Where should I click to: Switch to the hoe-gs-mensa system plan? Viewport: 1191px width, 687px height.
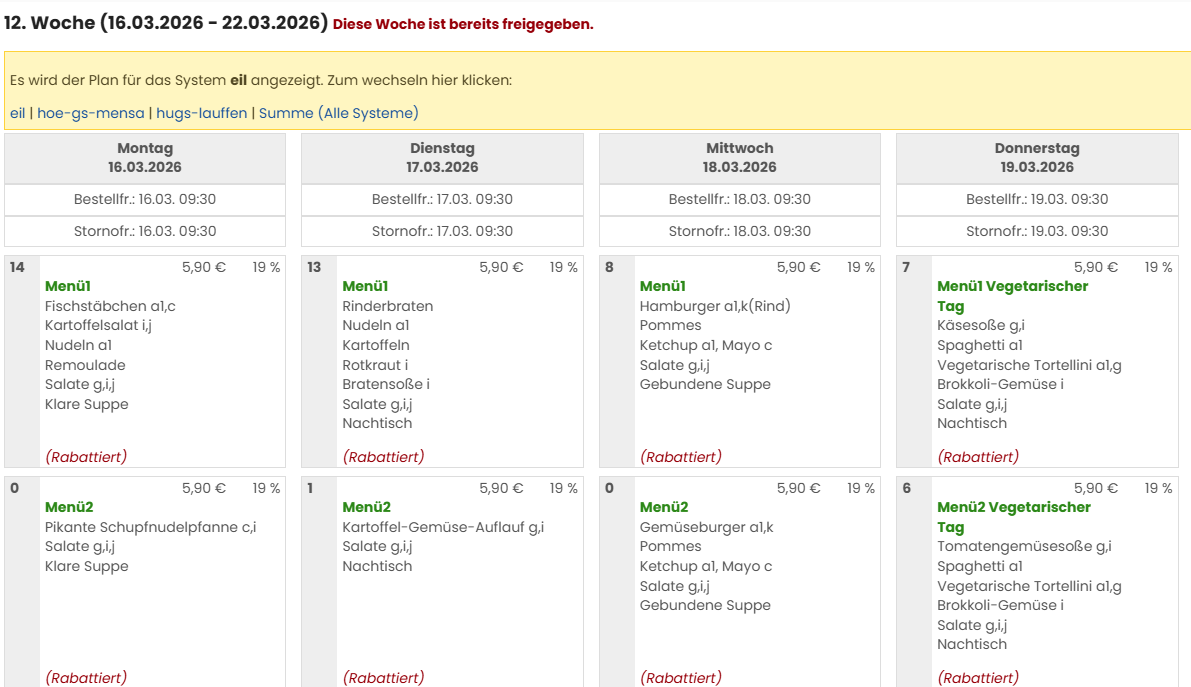click(x=91, y=113)
